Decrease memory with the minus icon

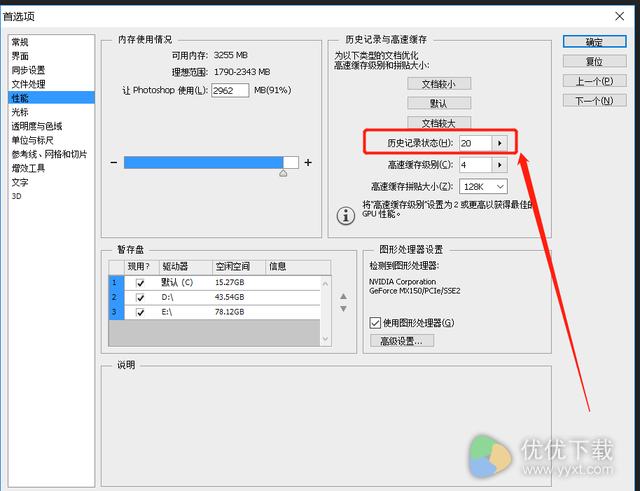pyautogui.click(x=114, y=162)
